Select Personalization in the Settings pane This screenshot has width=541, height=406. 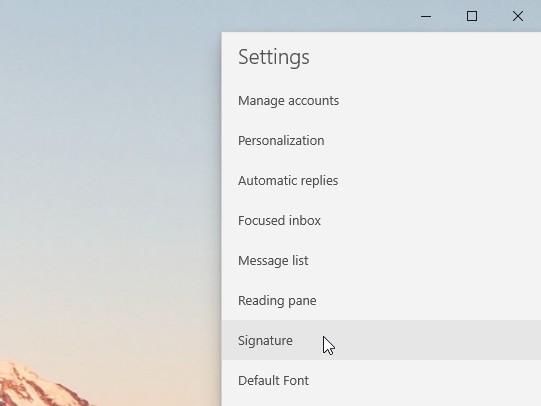click(x=381, y=141)
